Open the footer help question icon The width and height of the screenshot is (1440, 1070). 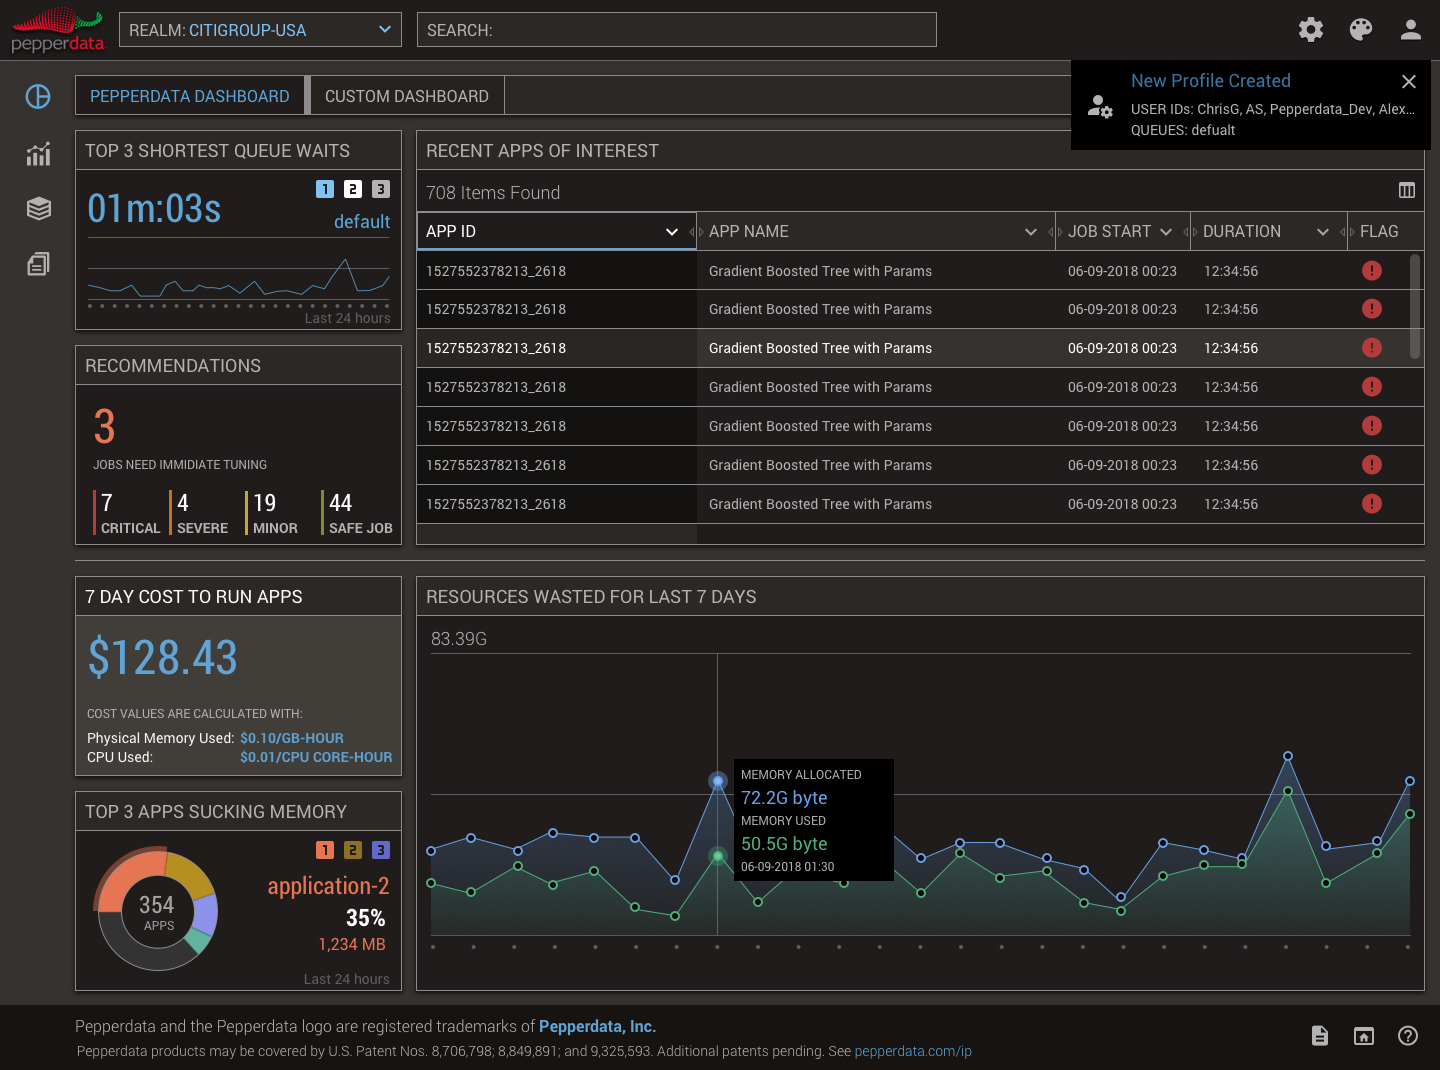pos(1408,1036)
